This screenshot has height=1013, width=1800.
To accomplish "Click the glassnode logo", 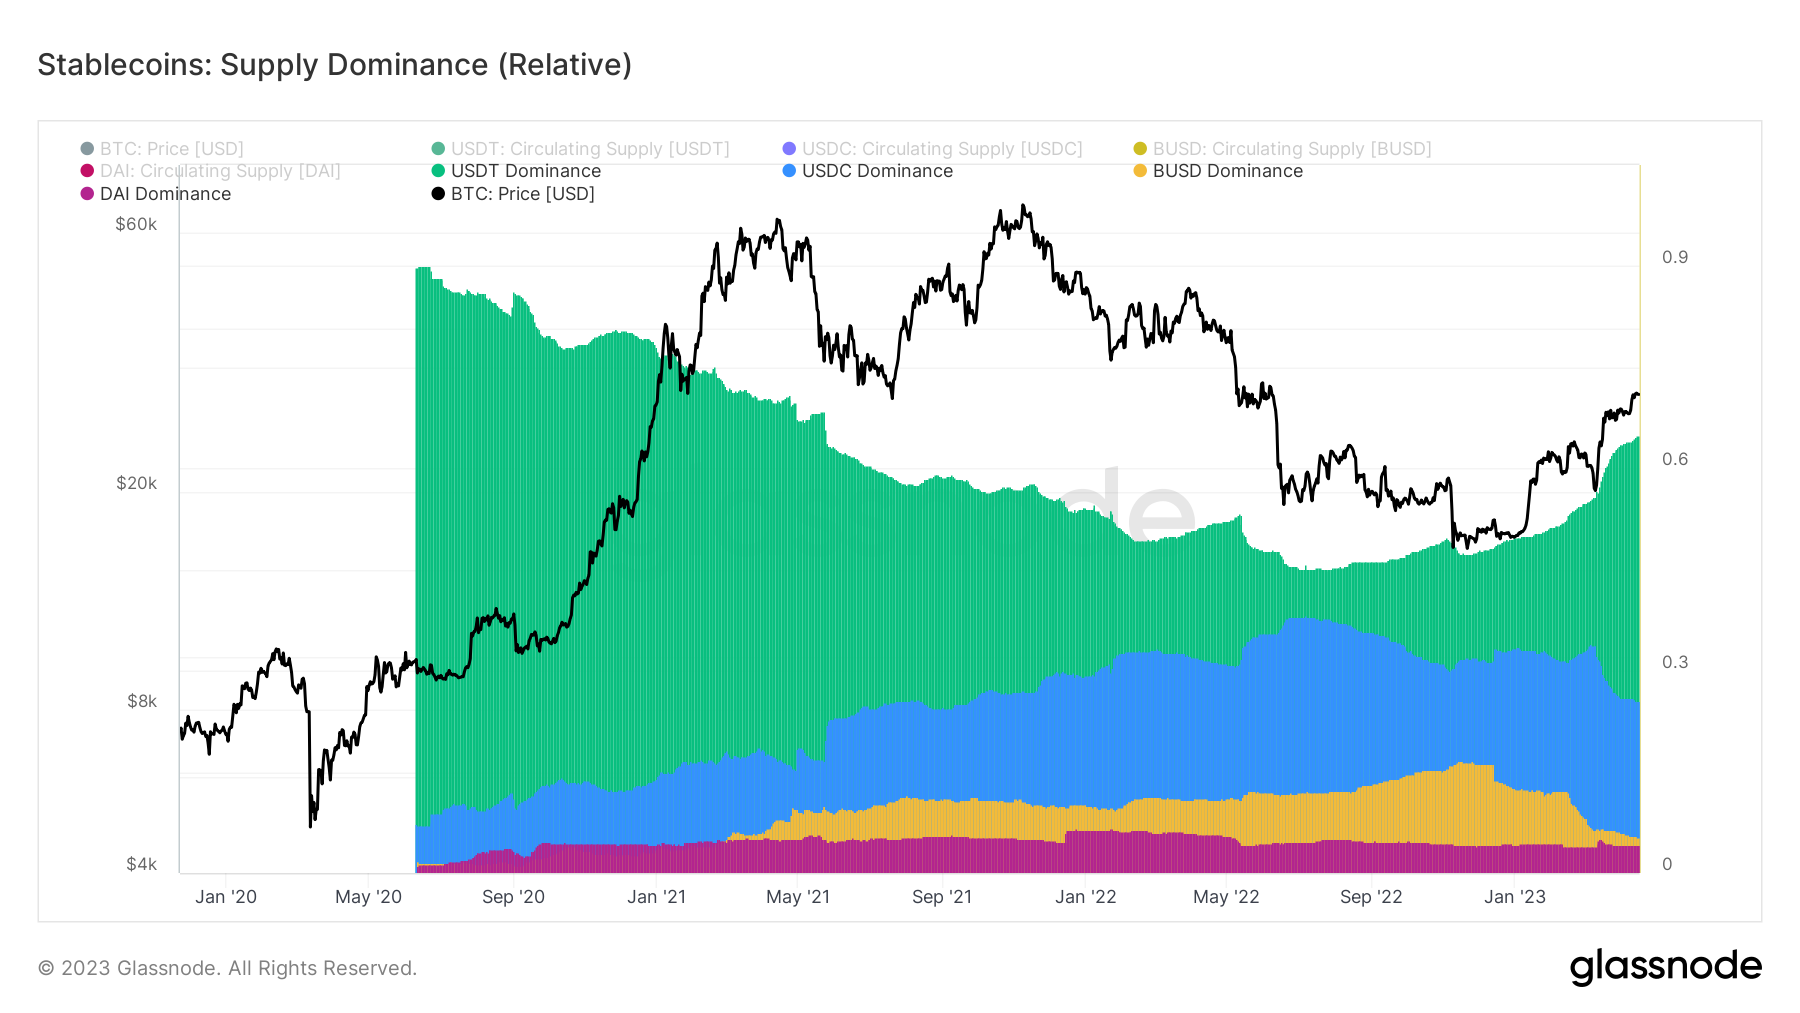I will (1665, 967).
